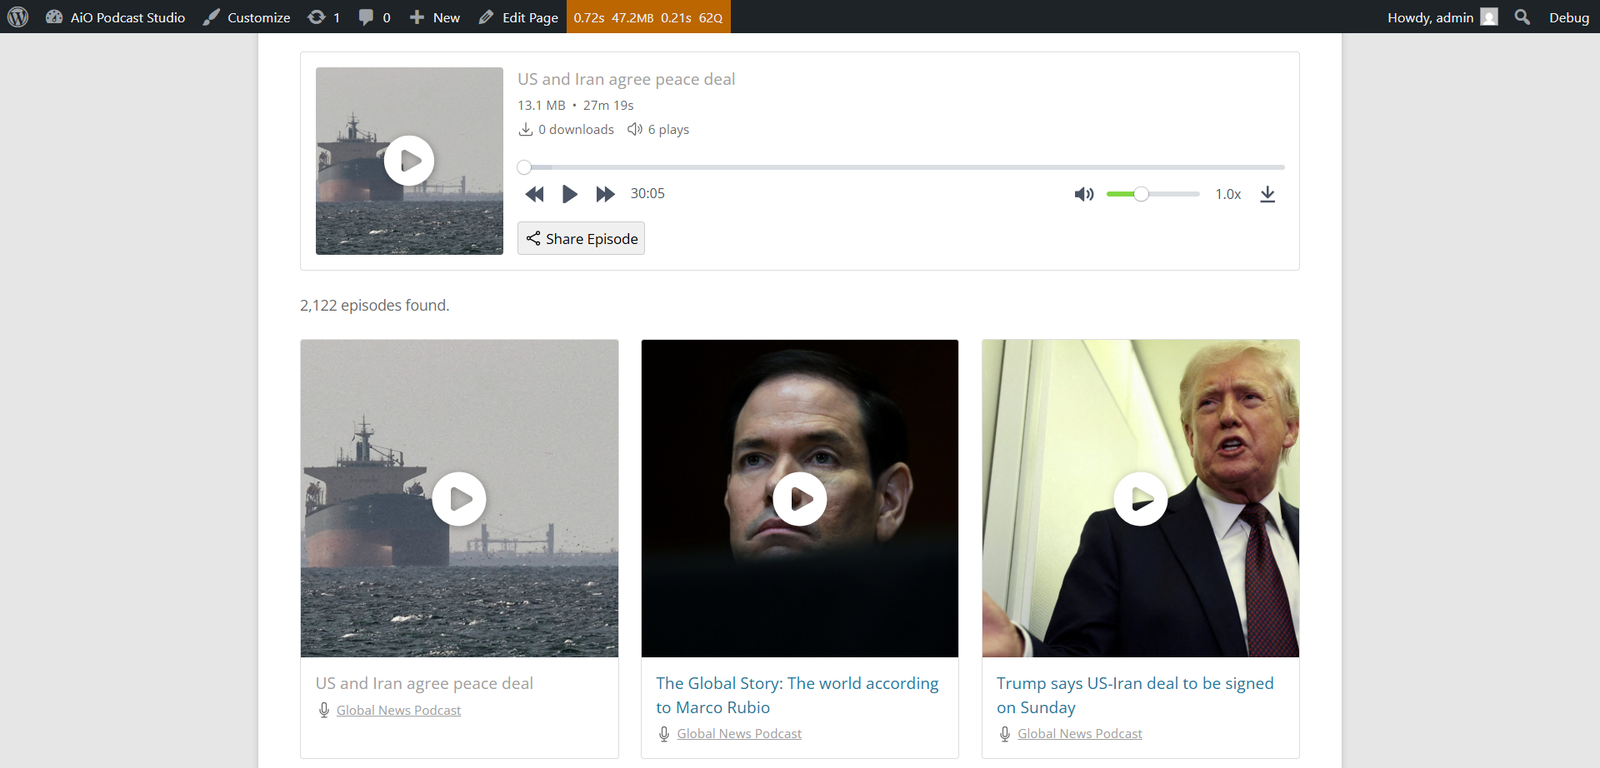Download the episode via the download arrow icon
The height and width of the screenshot is (768, 1600).
[x=1267, y=194]
